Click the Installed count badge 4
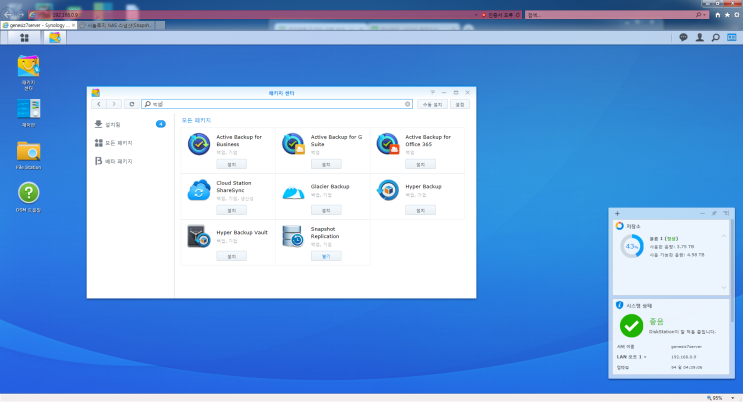 click(x=161, y=124)
